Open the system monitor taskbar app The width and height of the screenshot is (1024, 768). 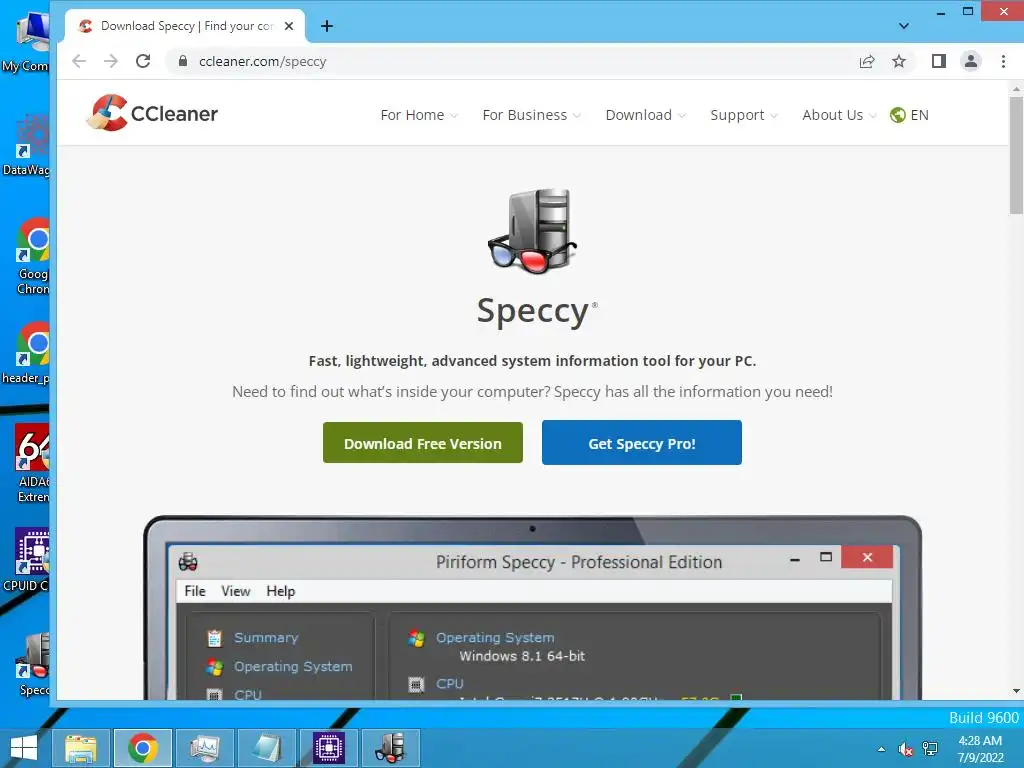point(204,748)
